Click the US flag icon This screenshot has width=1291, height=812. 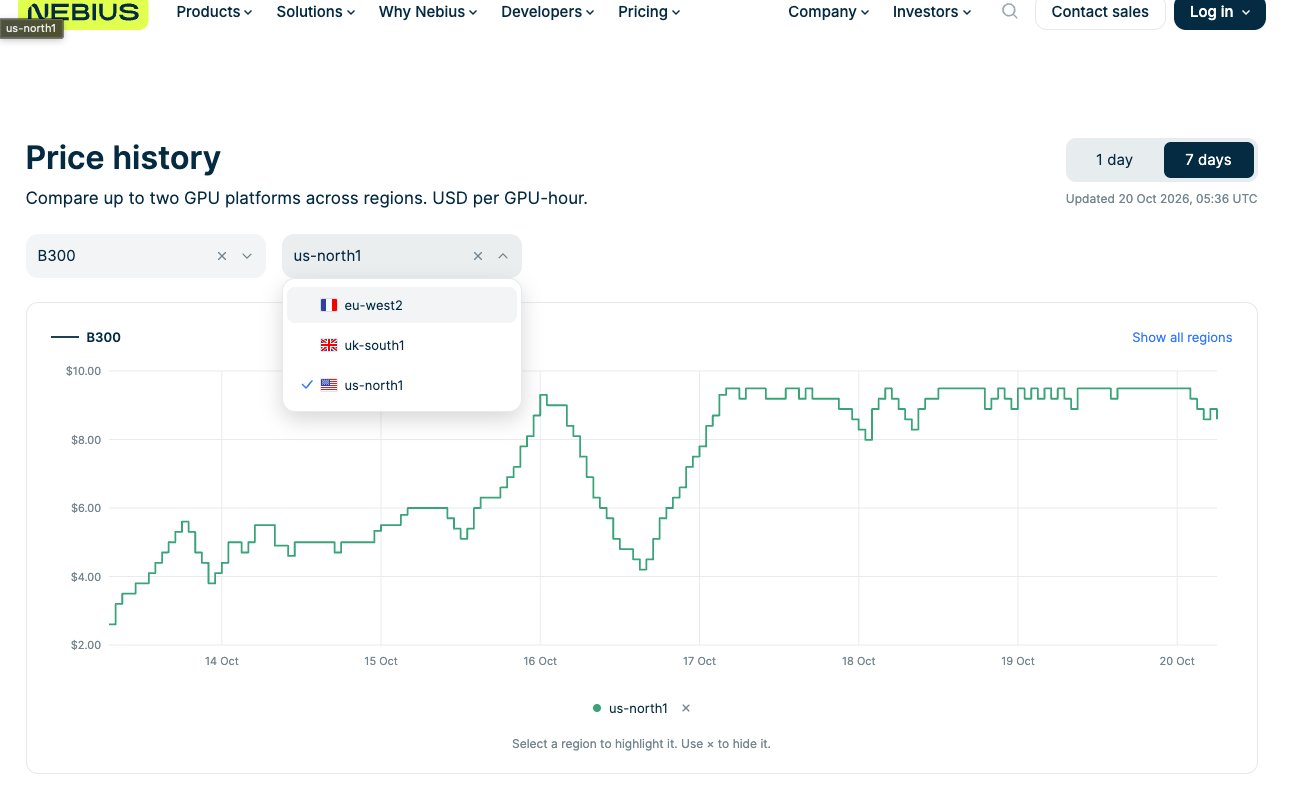[x=329, y=385]
